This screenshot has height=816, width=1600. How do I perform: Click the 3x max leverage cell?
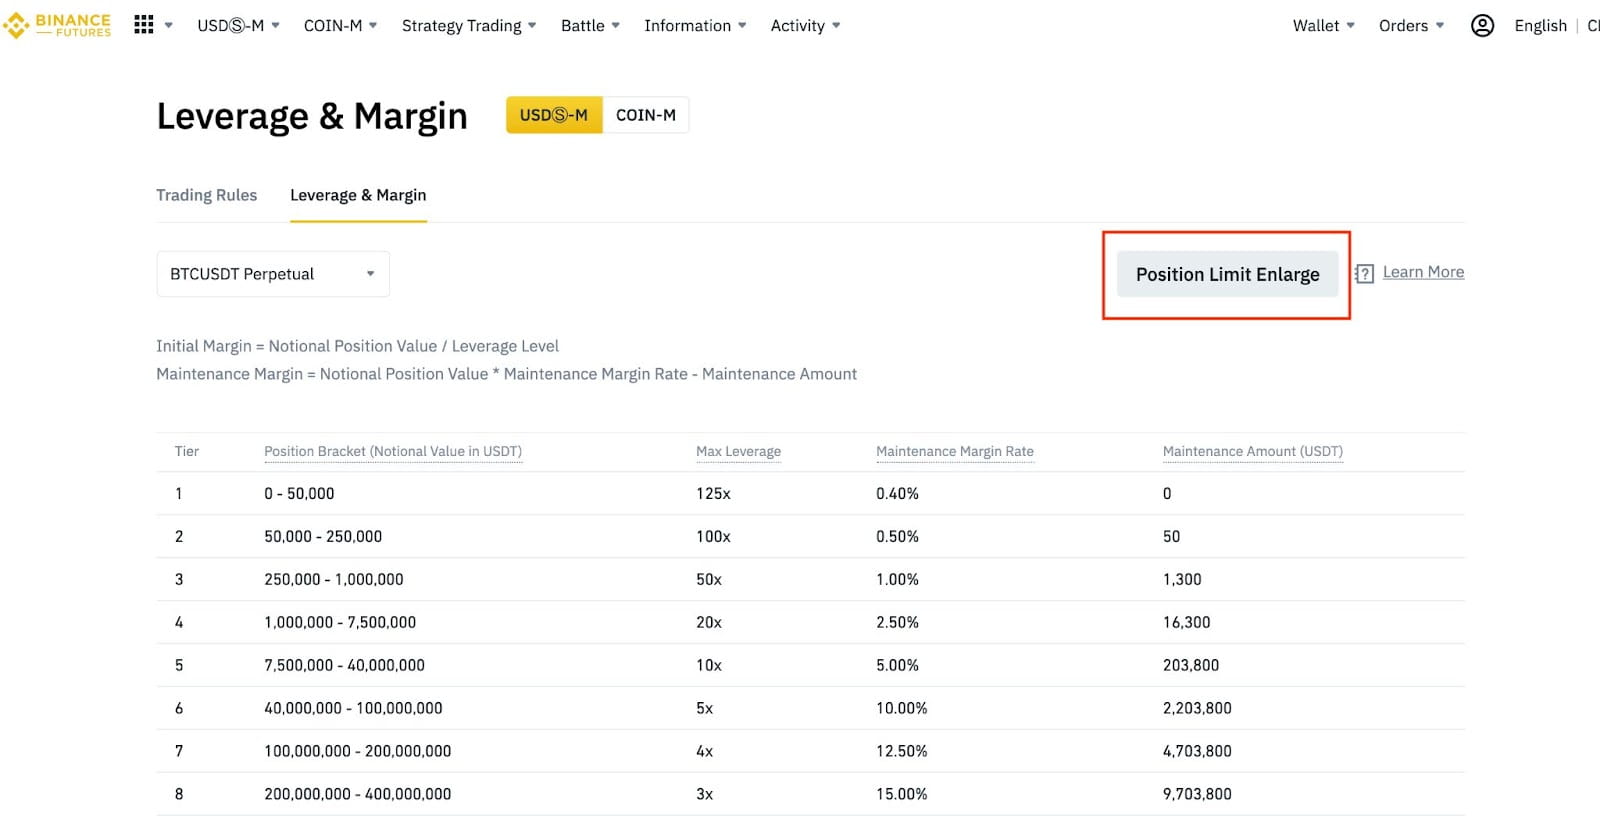coord(704,795)
